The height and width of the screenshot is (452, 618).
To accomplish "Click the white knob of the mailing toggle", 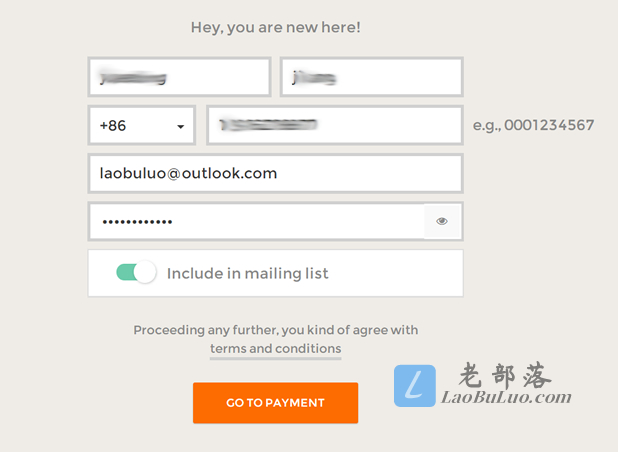I will pos(145,272).
